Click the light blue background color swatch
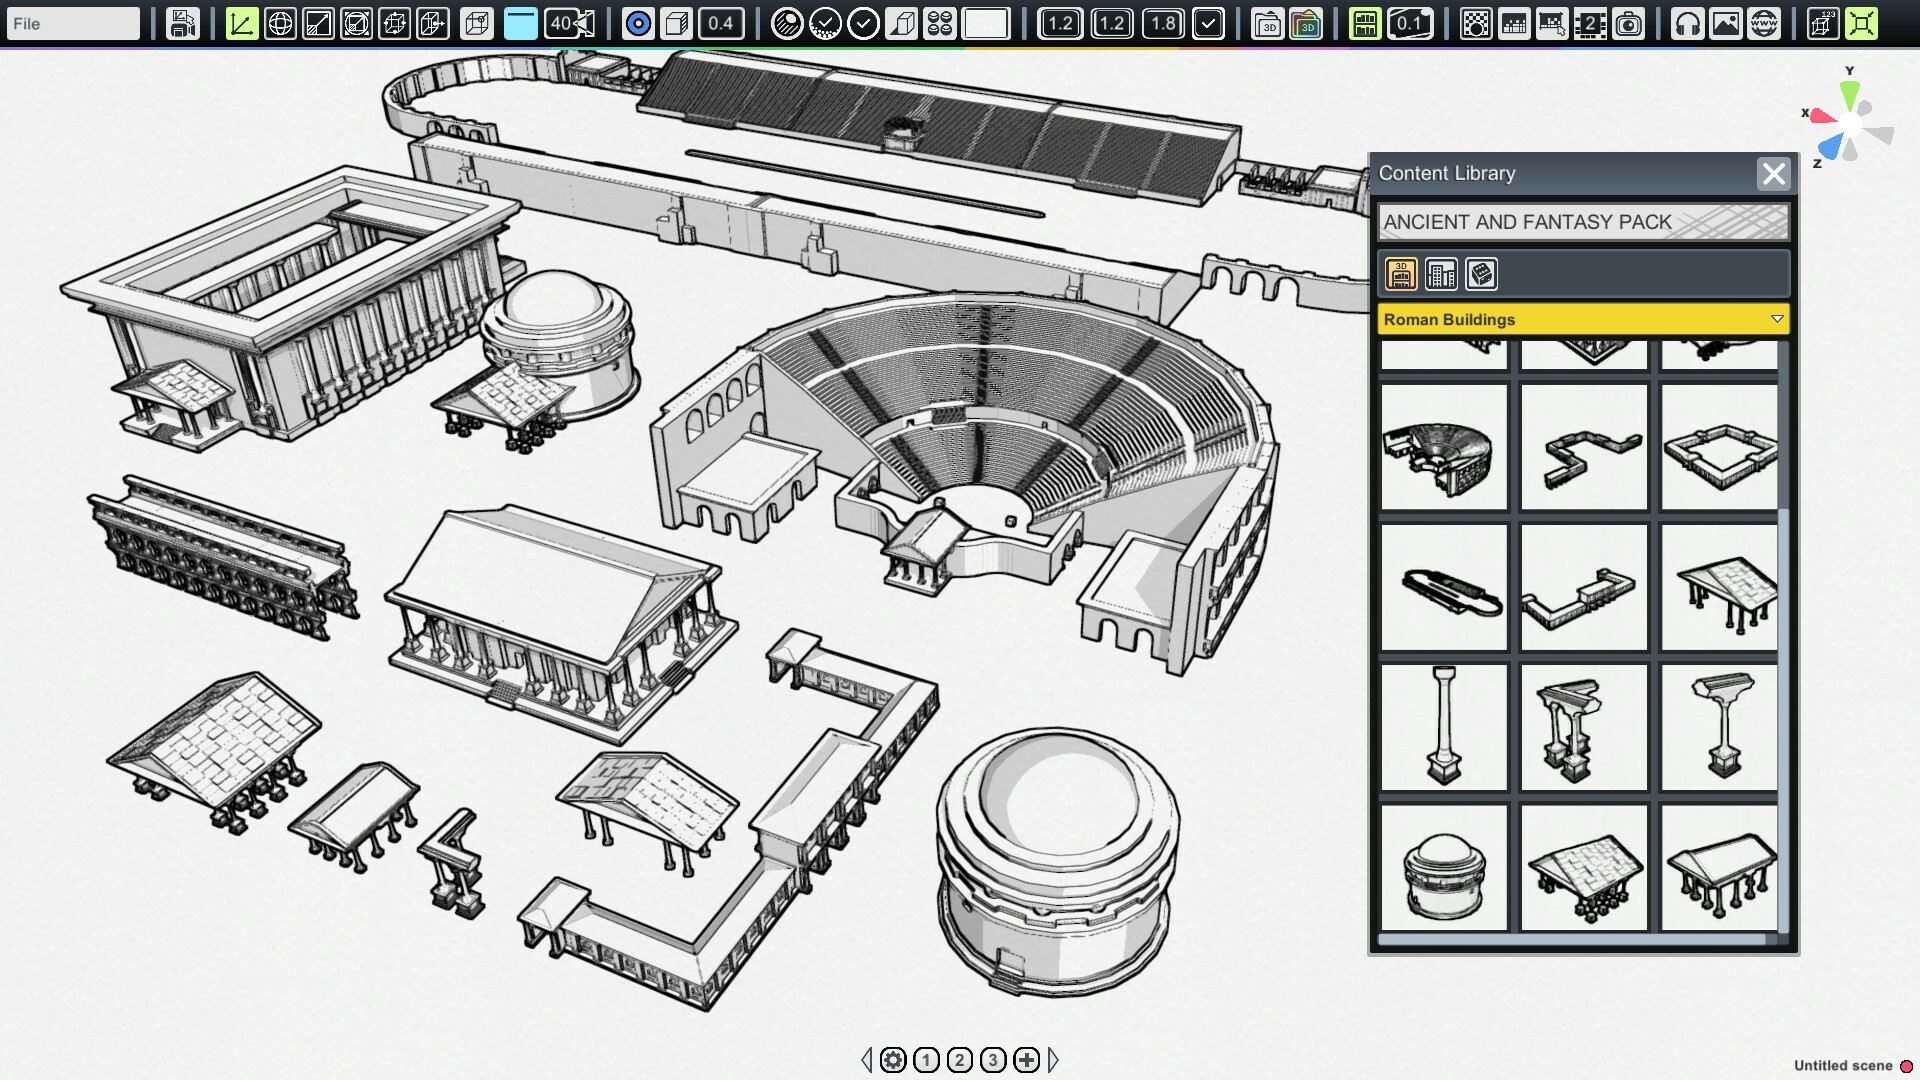The image size is (1920, 1080). pos(520,22)
